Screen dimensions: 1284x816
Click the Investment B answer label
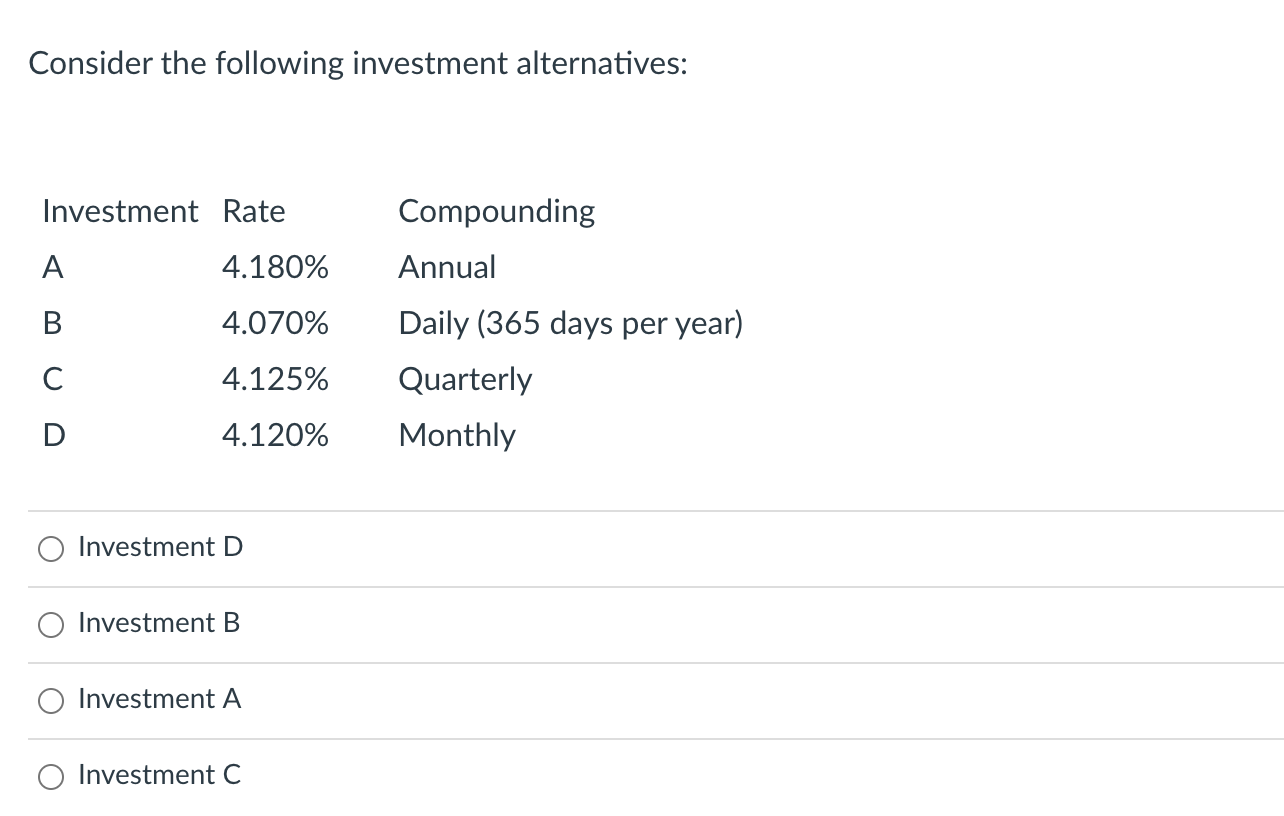tap(159, 623)
